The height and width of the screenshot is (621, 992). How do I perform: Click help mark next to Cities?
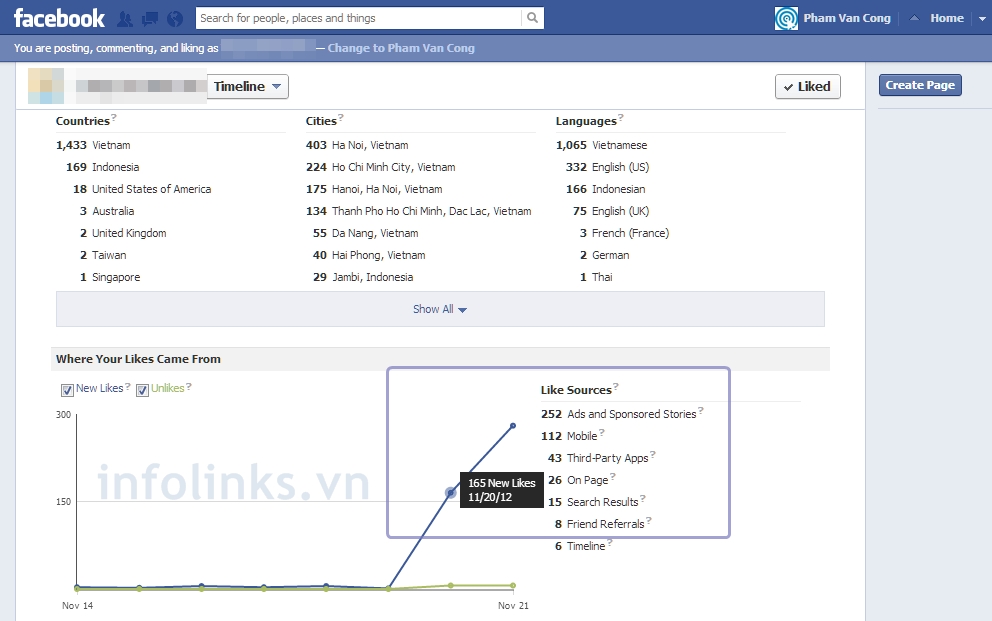click(341, 117)
